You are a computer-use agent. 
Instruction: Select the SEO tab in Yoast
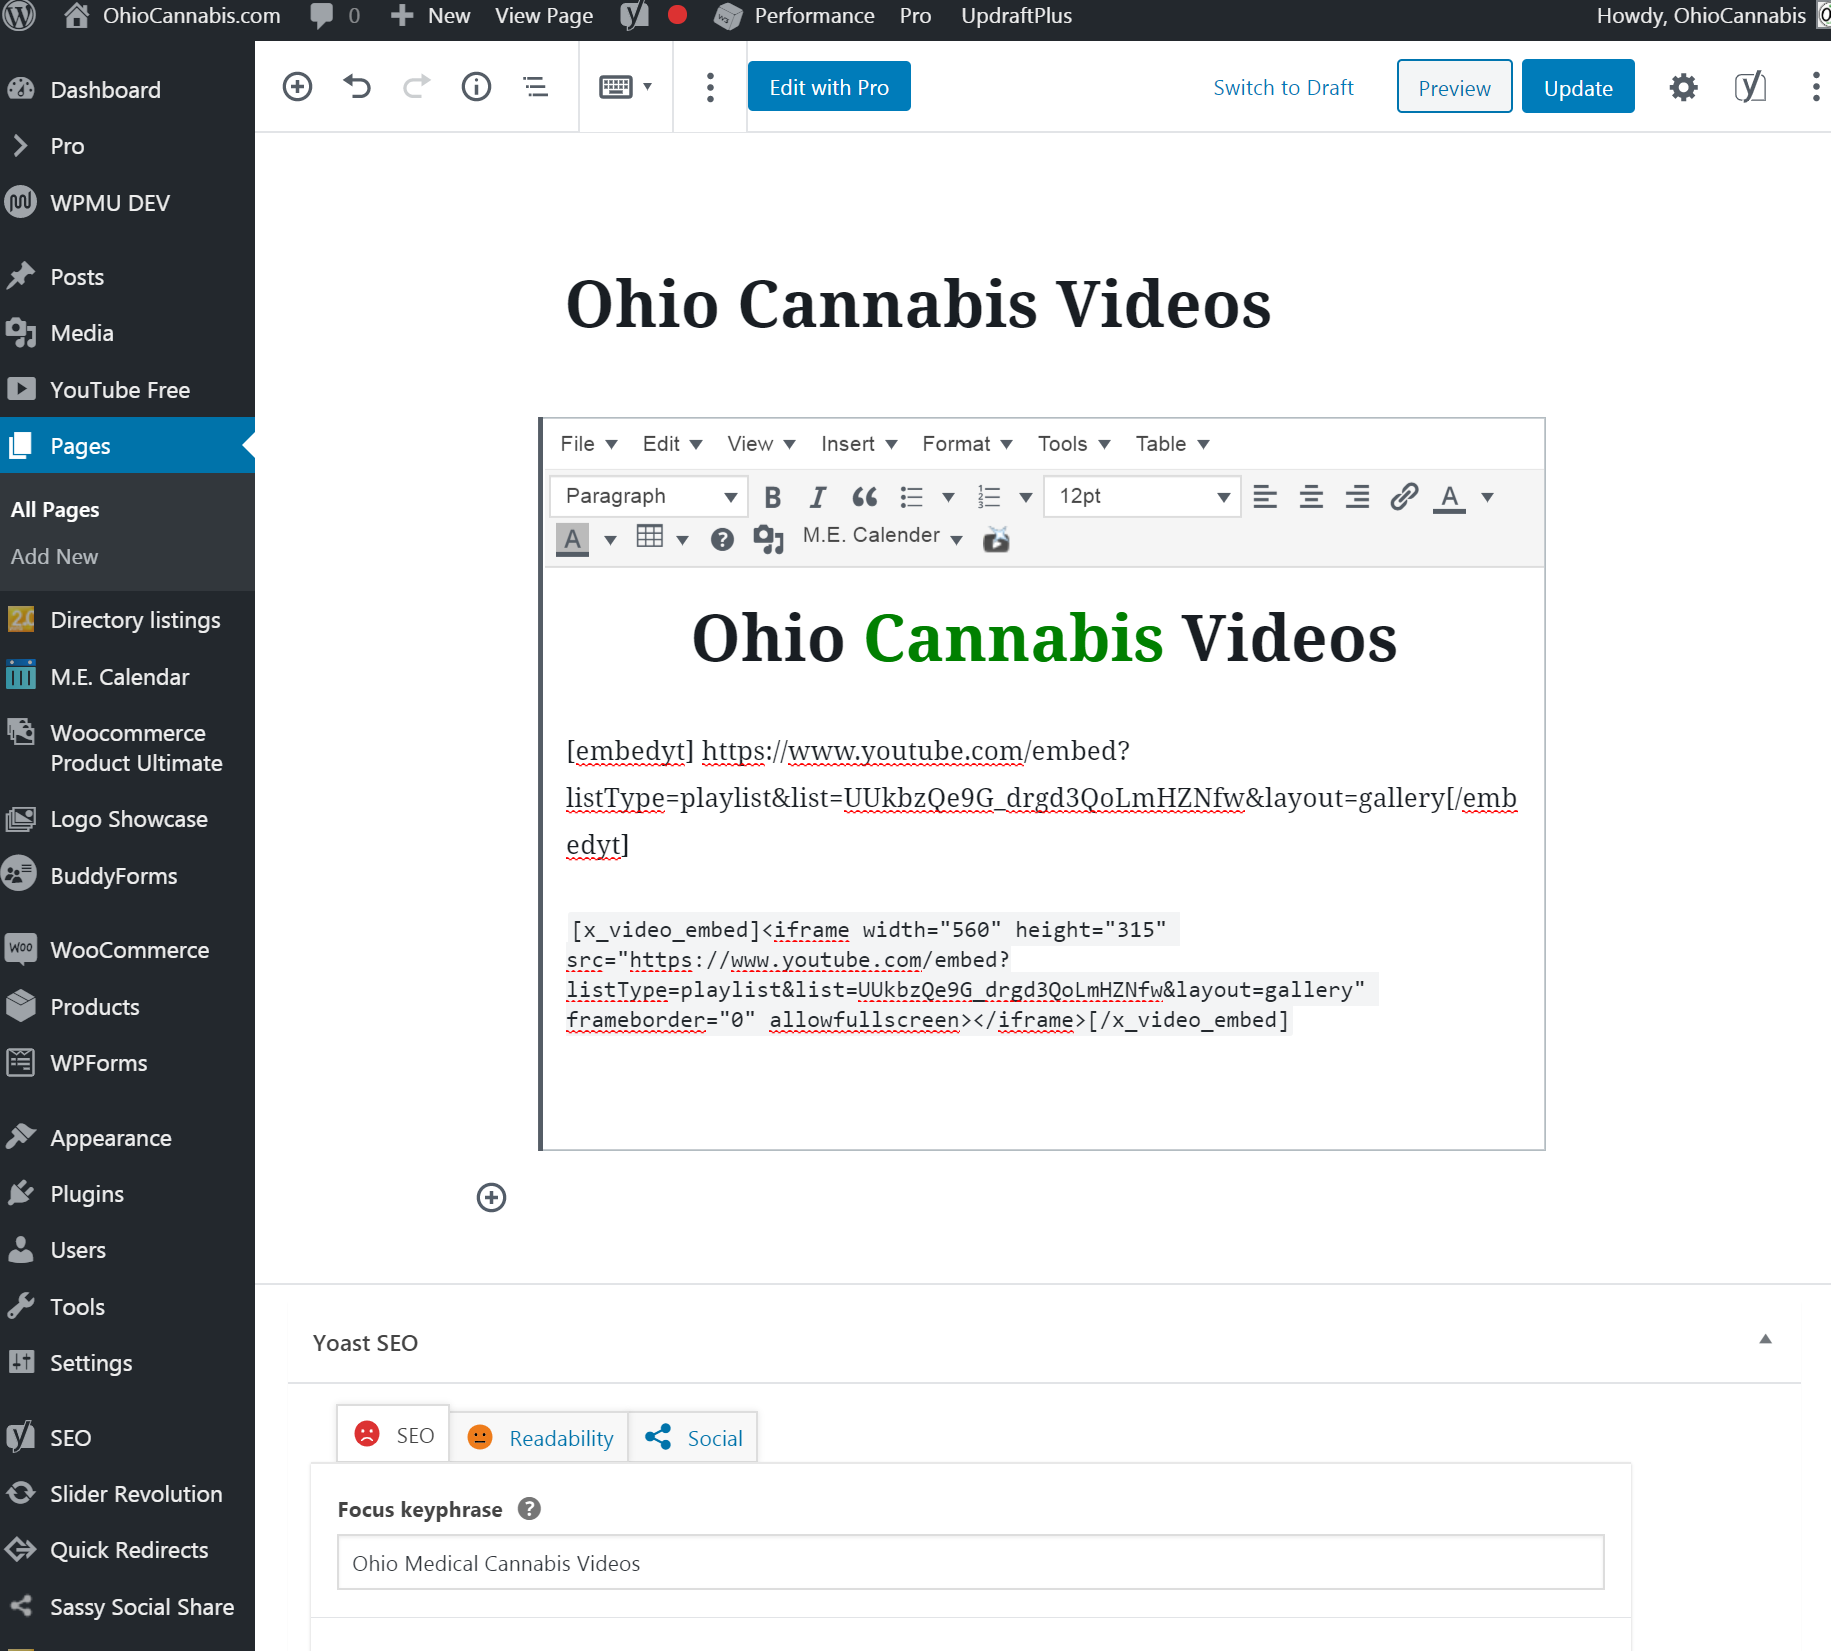tap(393, 1436)
